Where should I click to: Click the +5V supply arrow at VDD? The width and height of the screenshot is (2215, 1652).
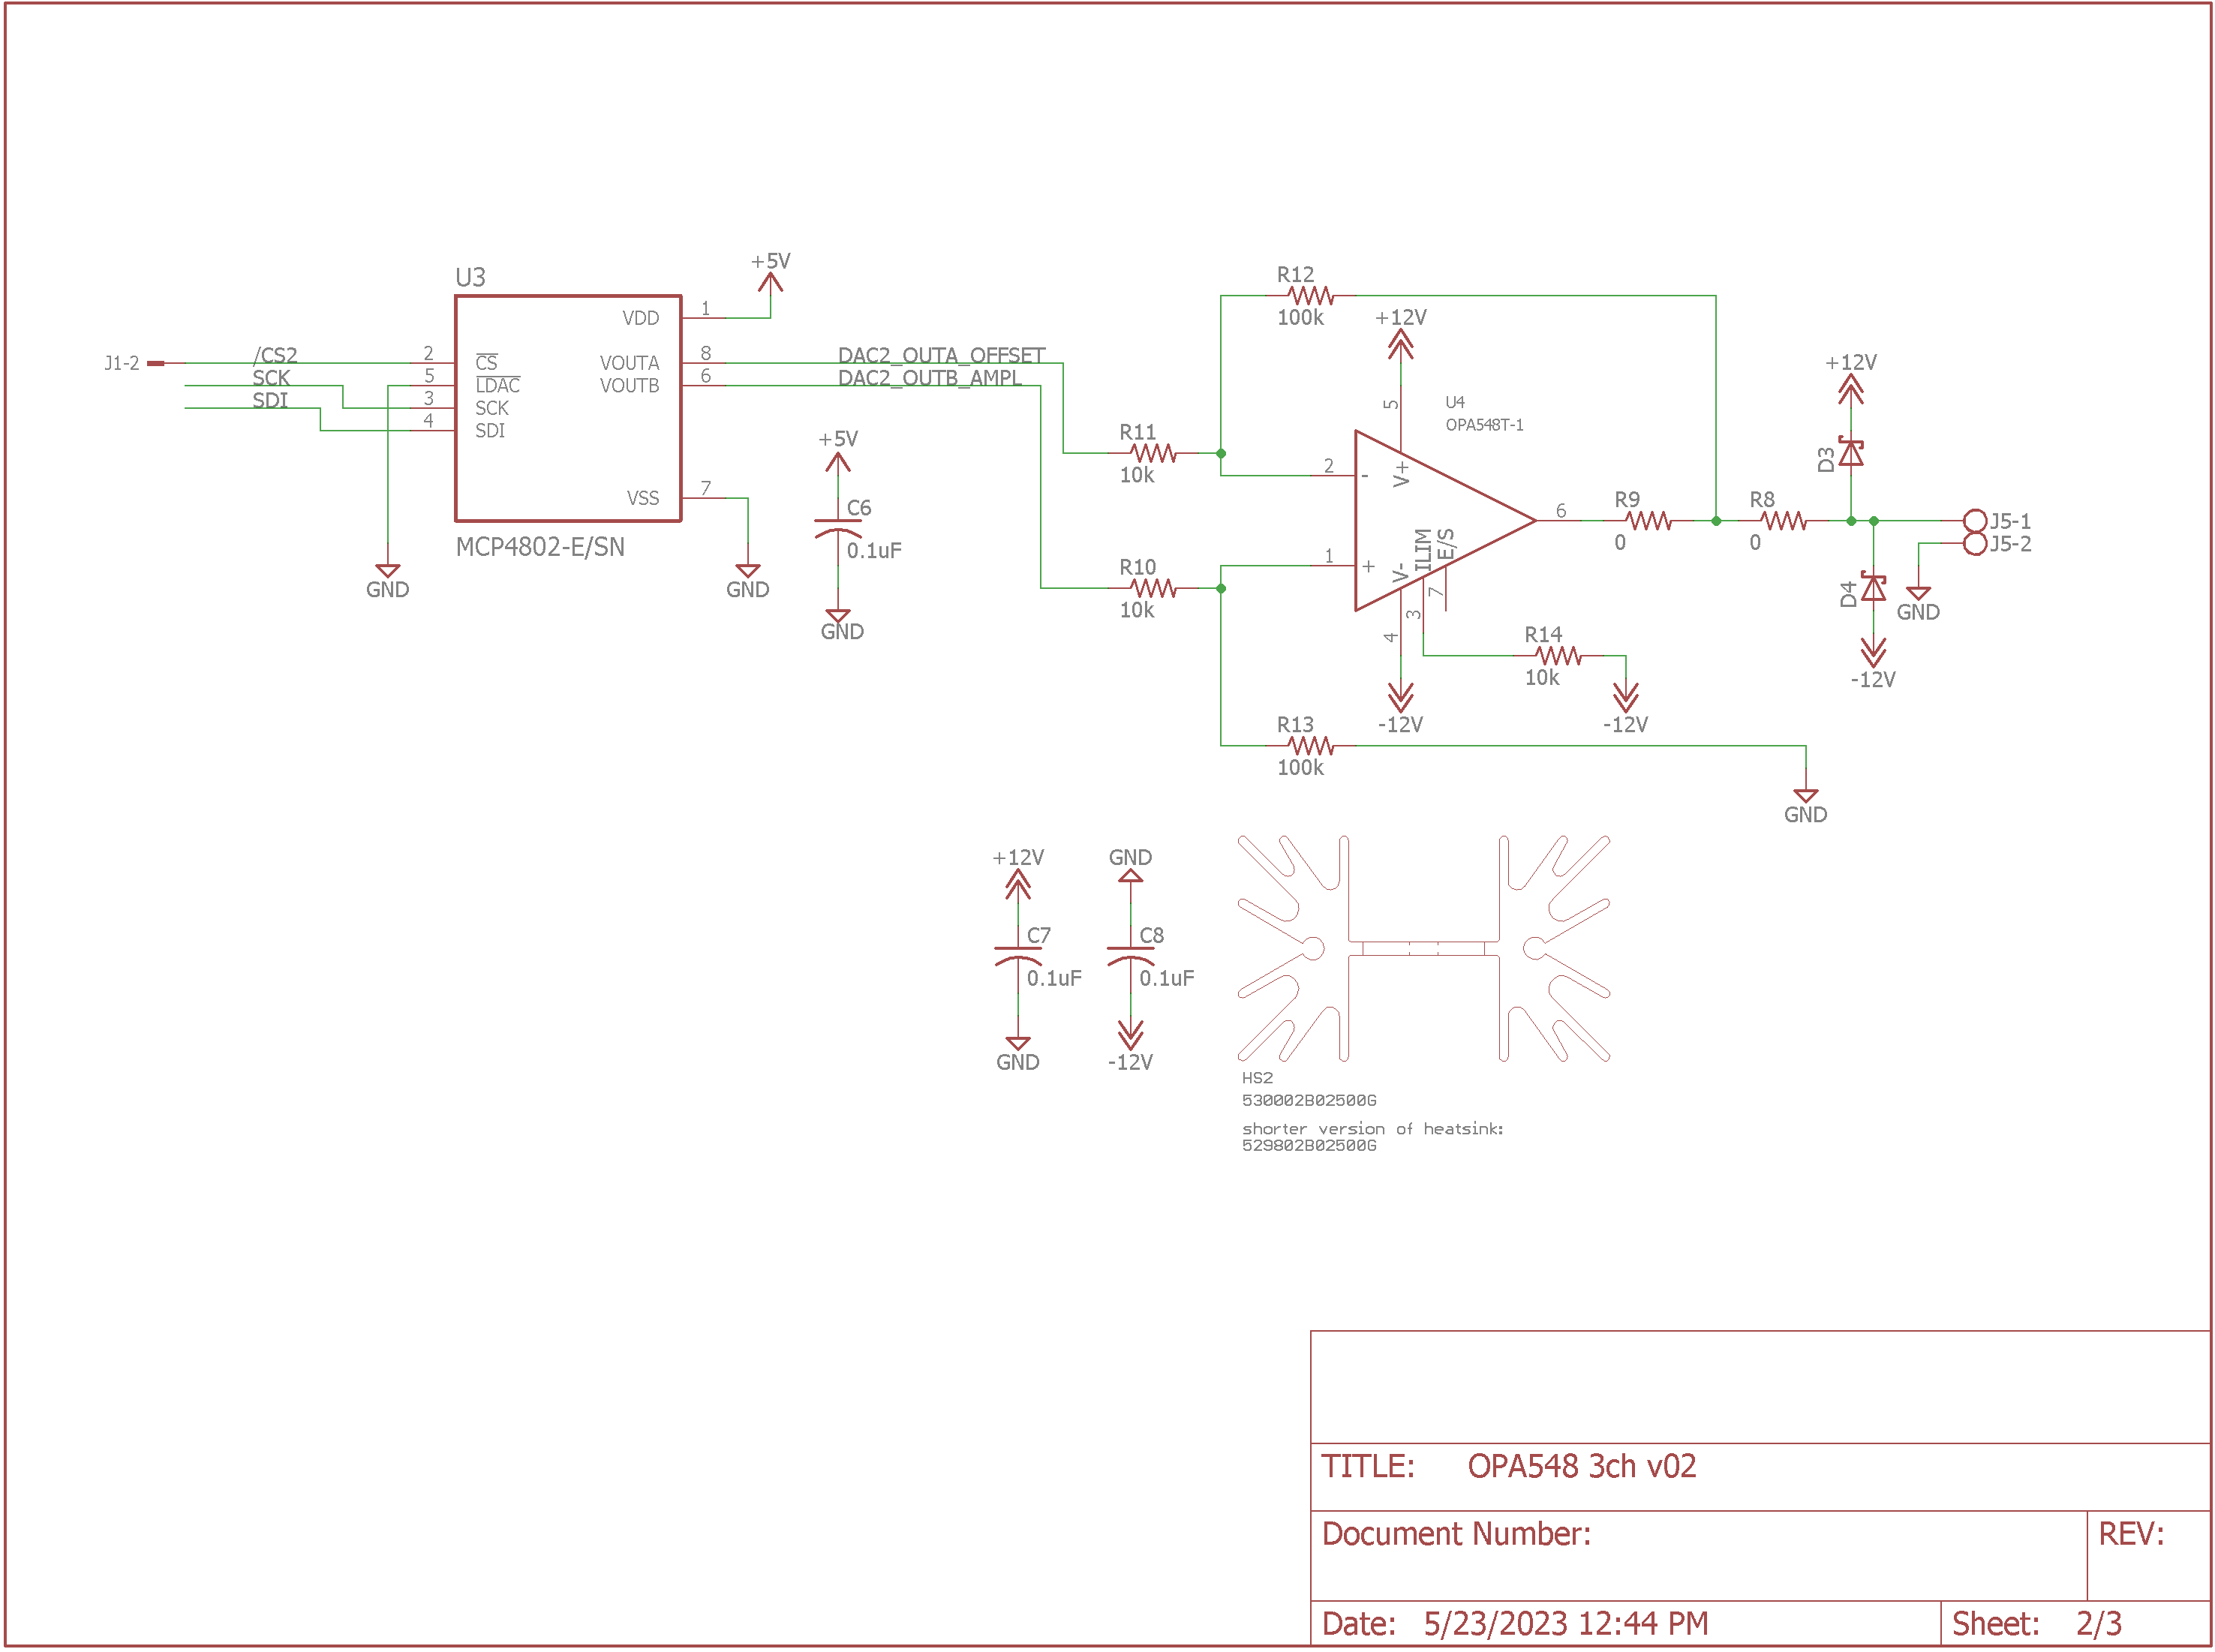pos(770,282)
